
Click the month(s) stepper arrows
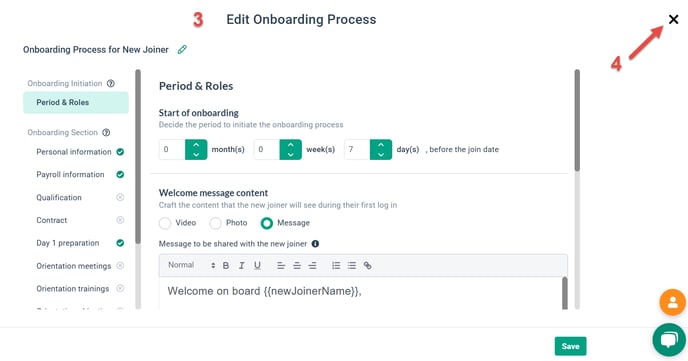[x=196, y=150]
